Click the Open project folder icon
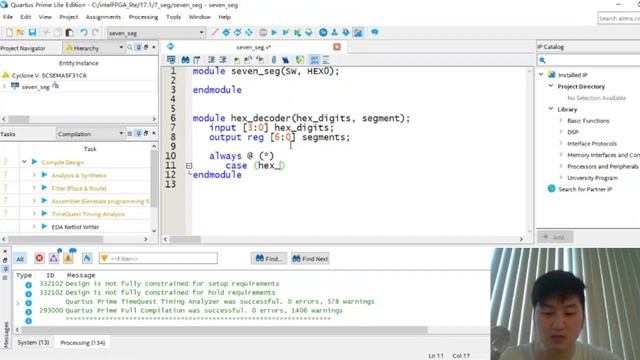Viewport: 640px width, 360px height. click(x=20, y=33)
